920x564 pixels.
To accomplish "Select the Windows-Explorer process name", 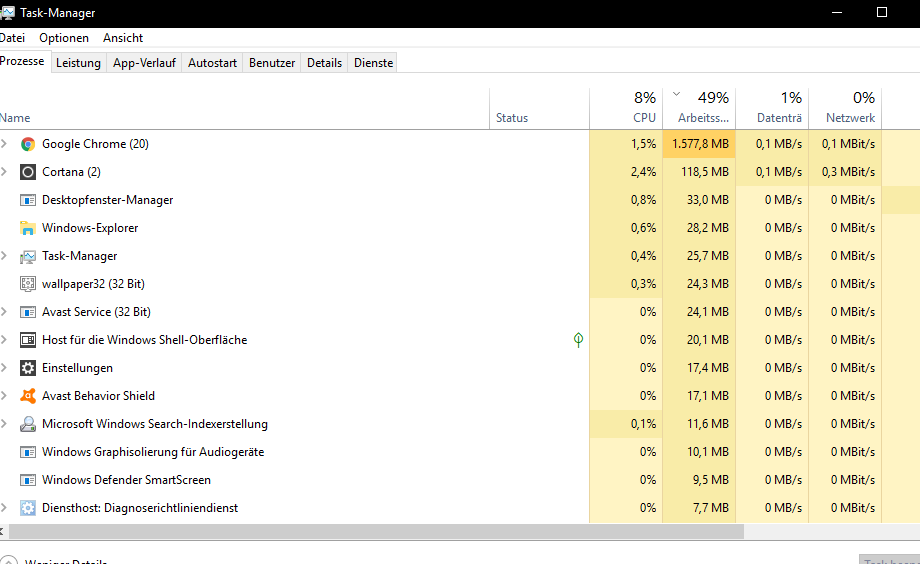I will pos(90,228).
